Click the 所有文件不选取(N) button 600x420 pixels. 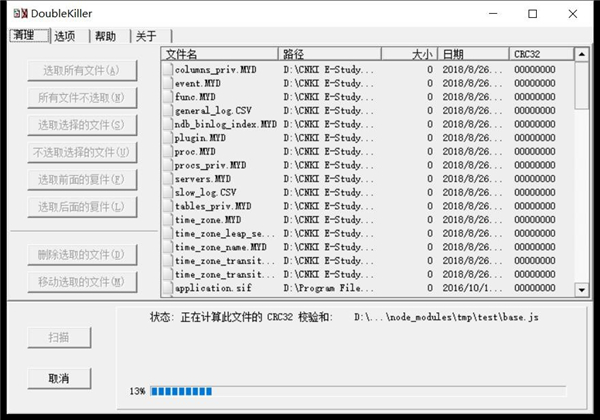pos(82,98)
